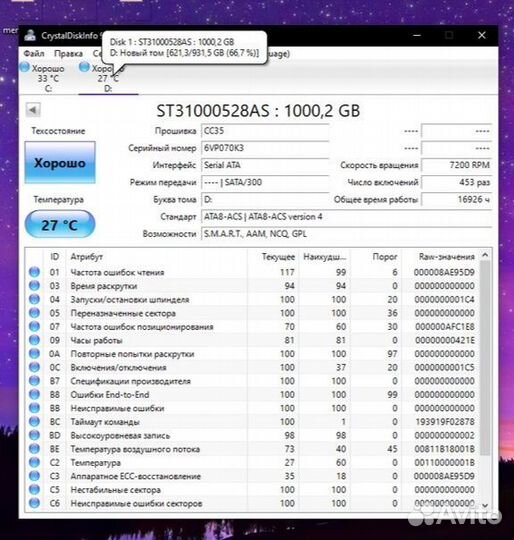Click status icon for C3 Аппаратное ECC-восстановление
Viewport: 514px width, 540px height.
[x=34, y=476]
